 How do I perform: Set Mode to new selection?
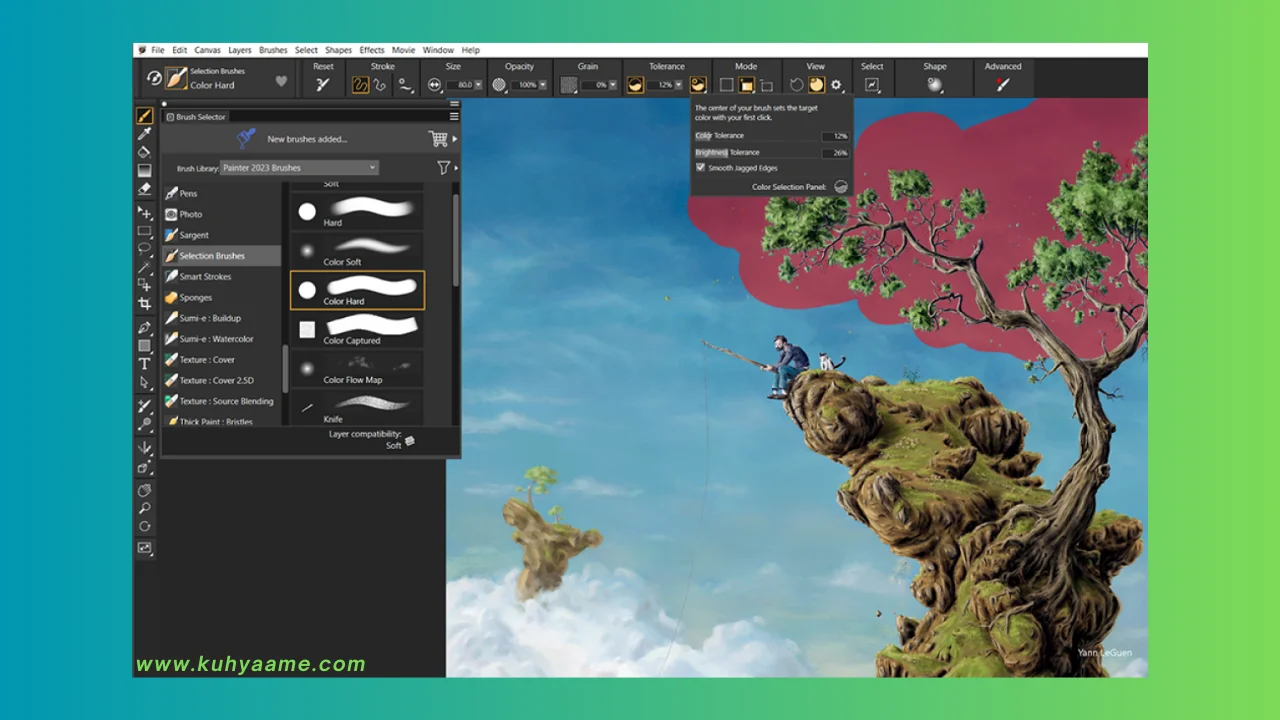pyautogui.click(x=727, y=85)
